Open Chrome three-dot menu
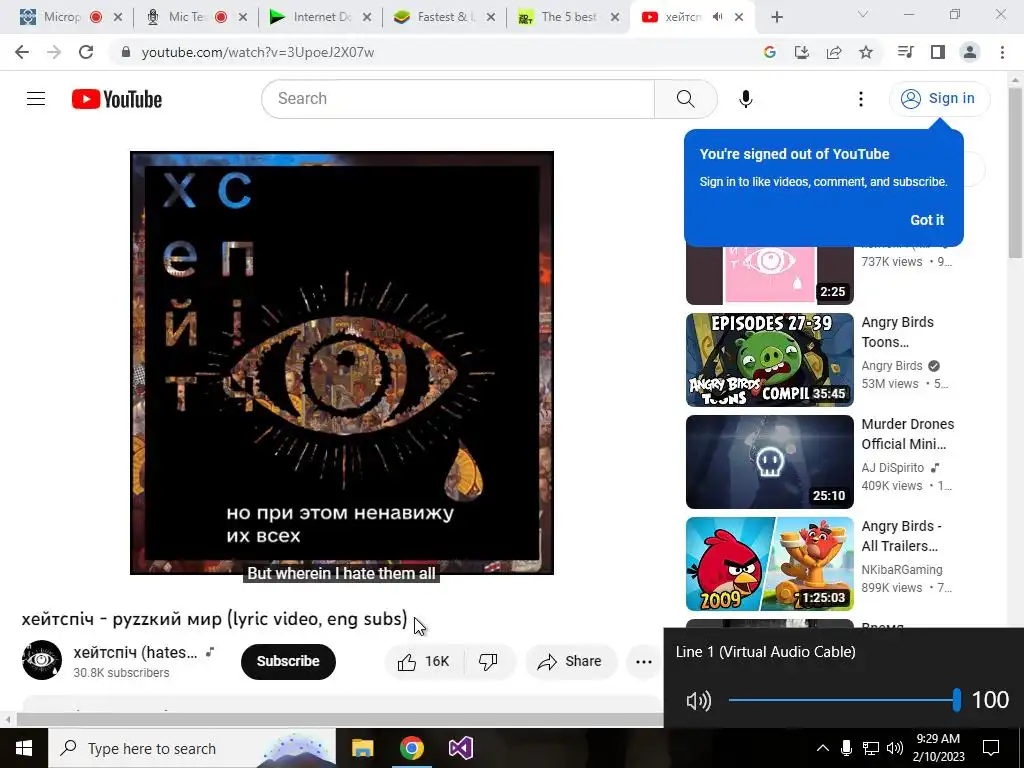Viewport: 1024px width, 768px height. click(x=1002, y=52)
